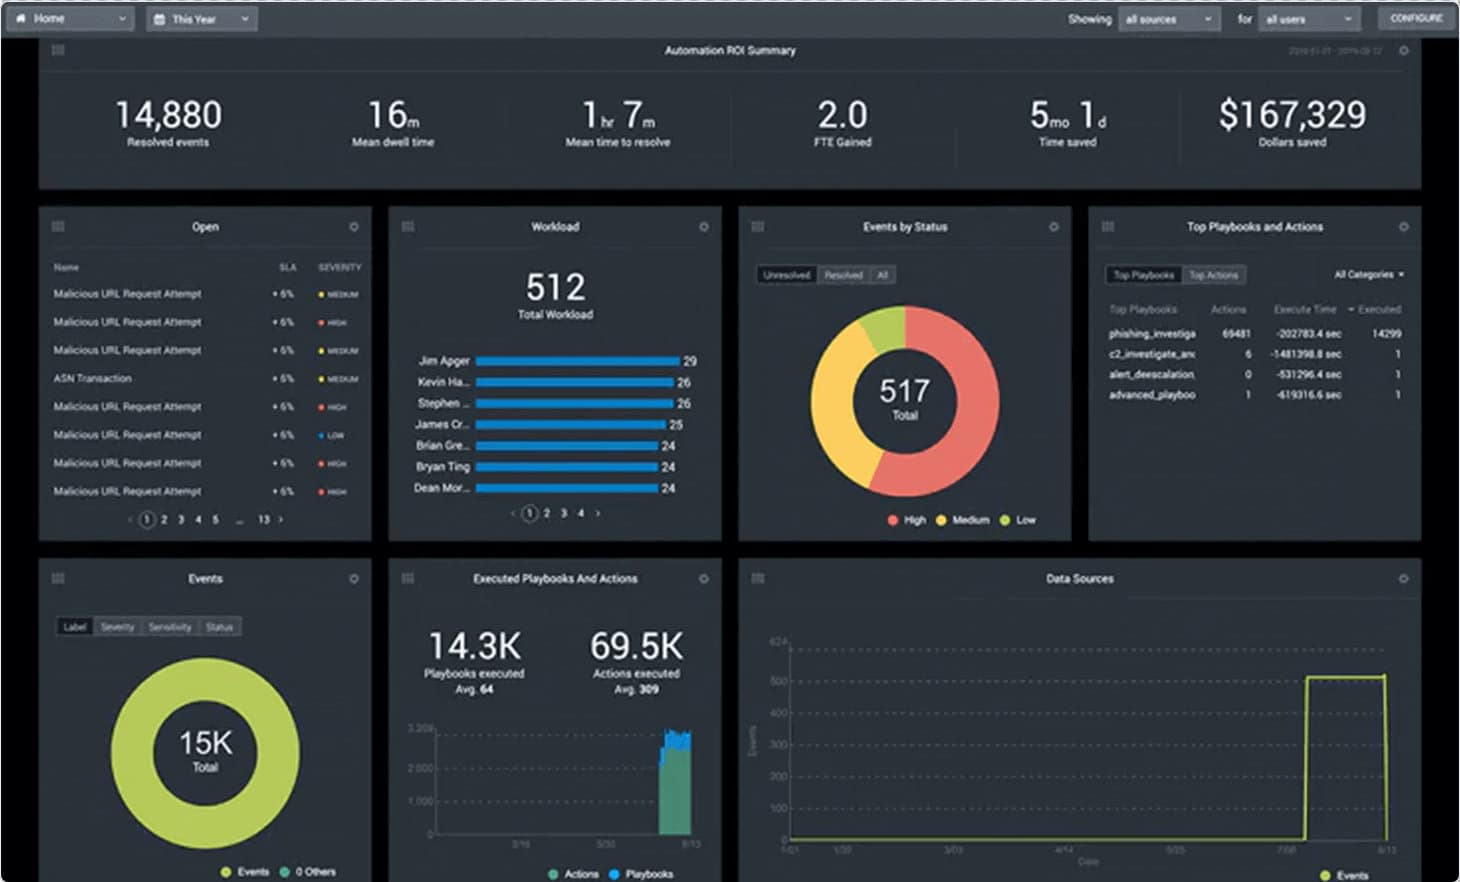
Task: Click the SEVERITY column header in Open panel
Action: coord(340,267)
